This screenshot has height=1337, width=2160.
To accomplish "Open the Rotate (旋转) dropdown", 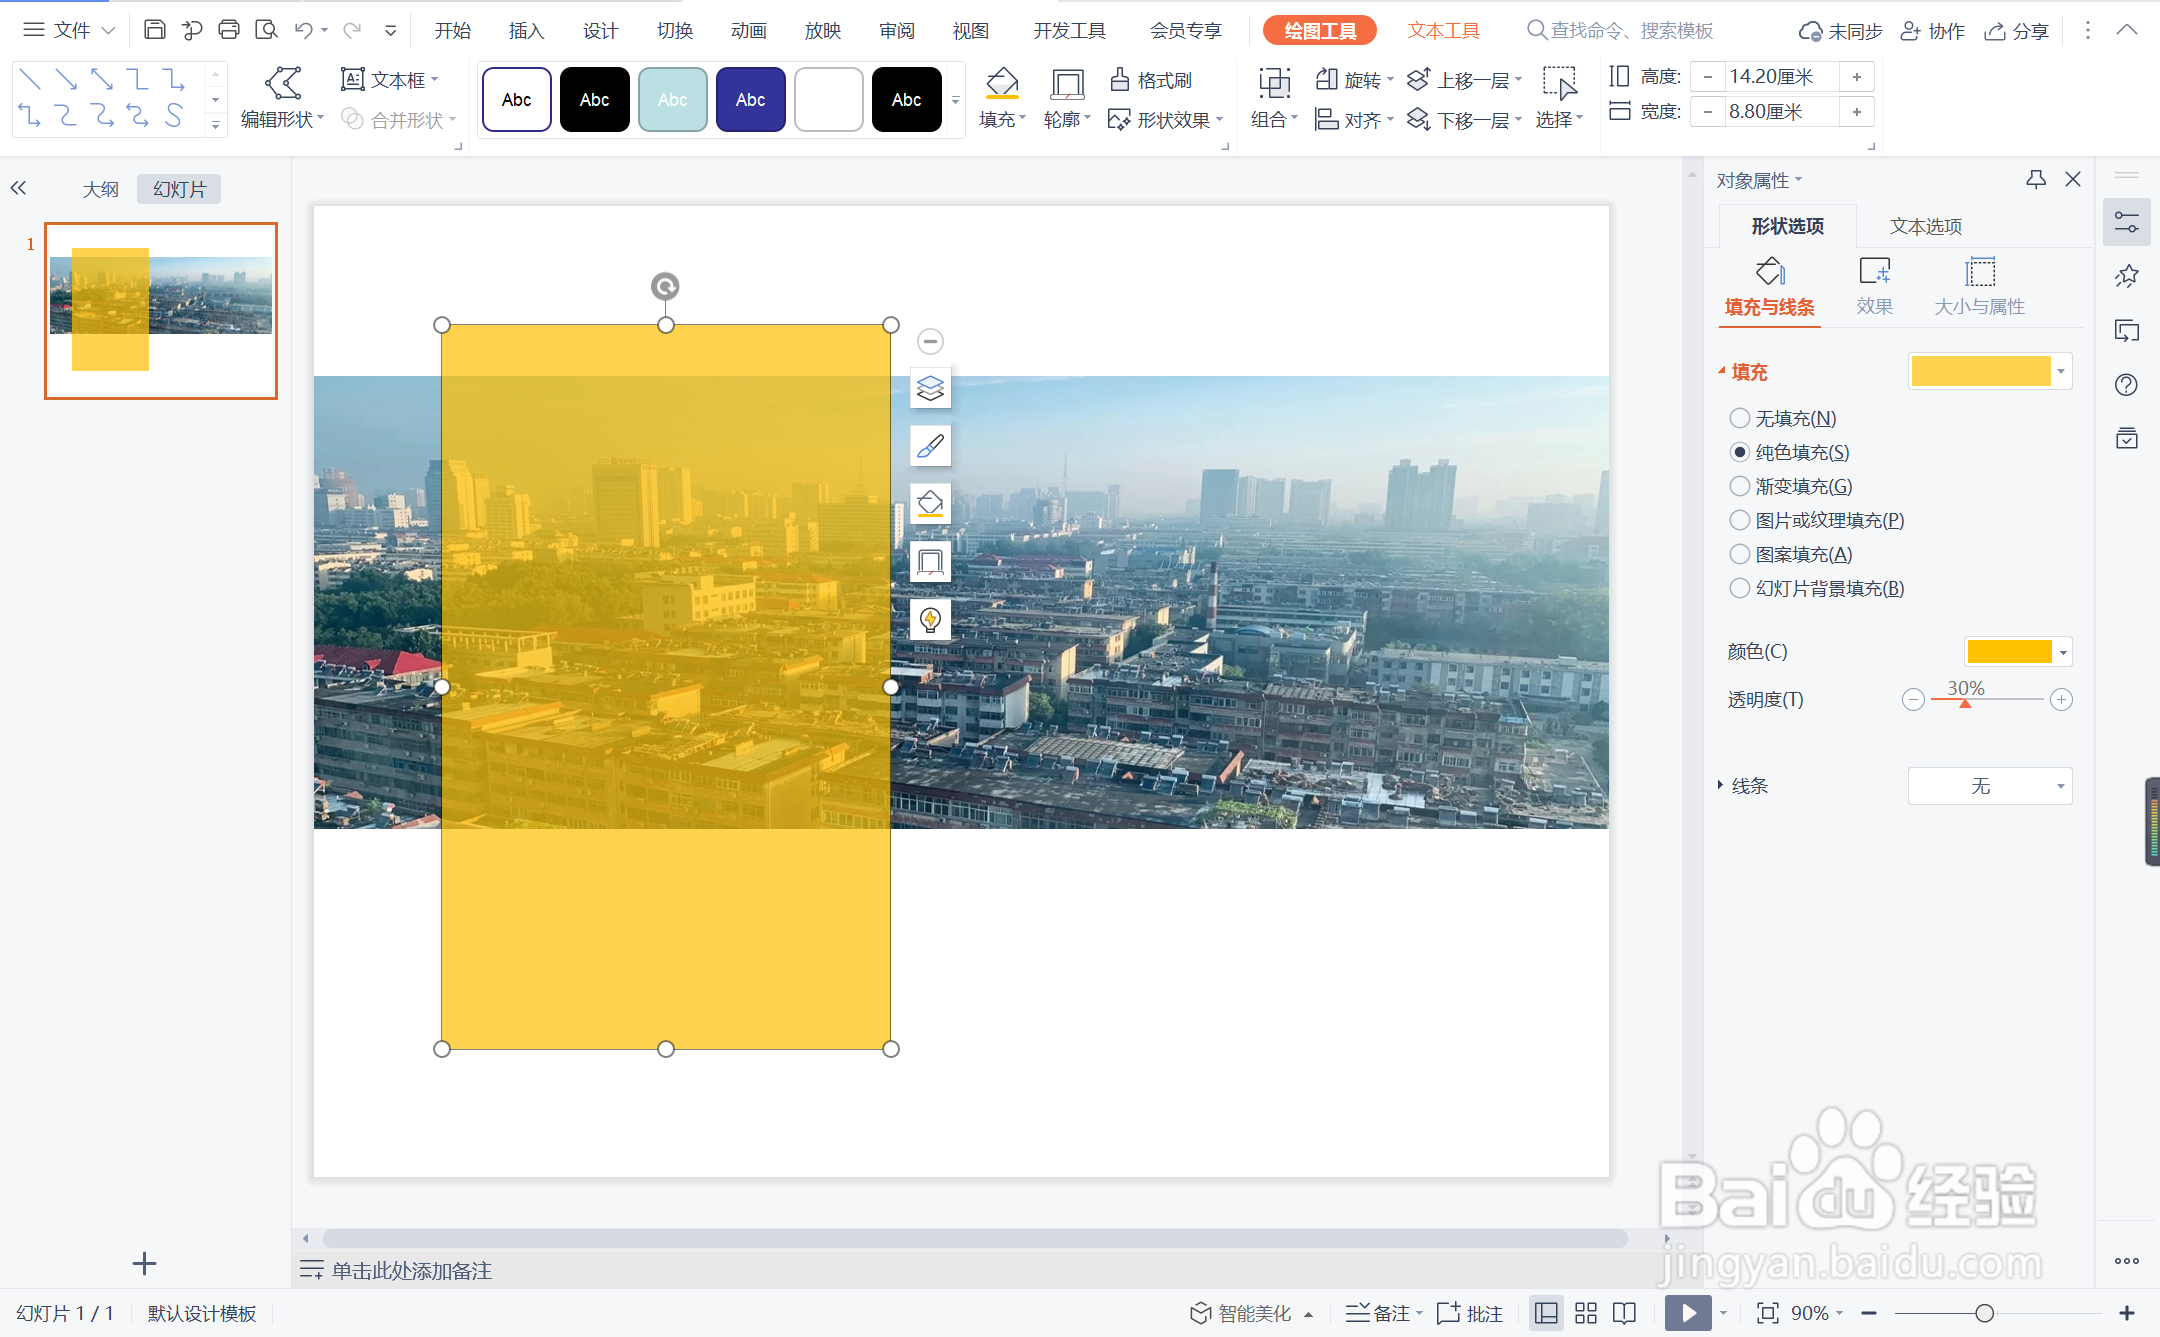I will pos(1355,80).
